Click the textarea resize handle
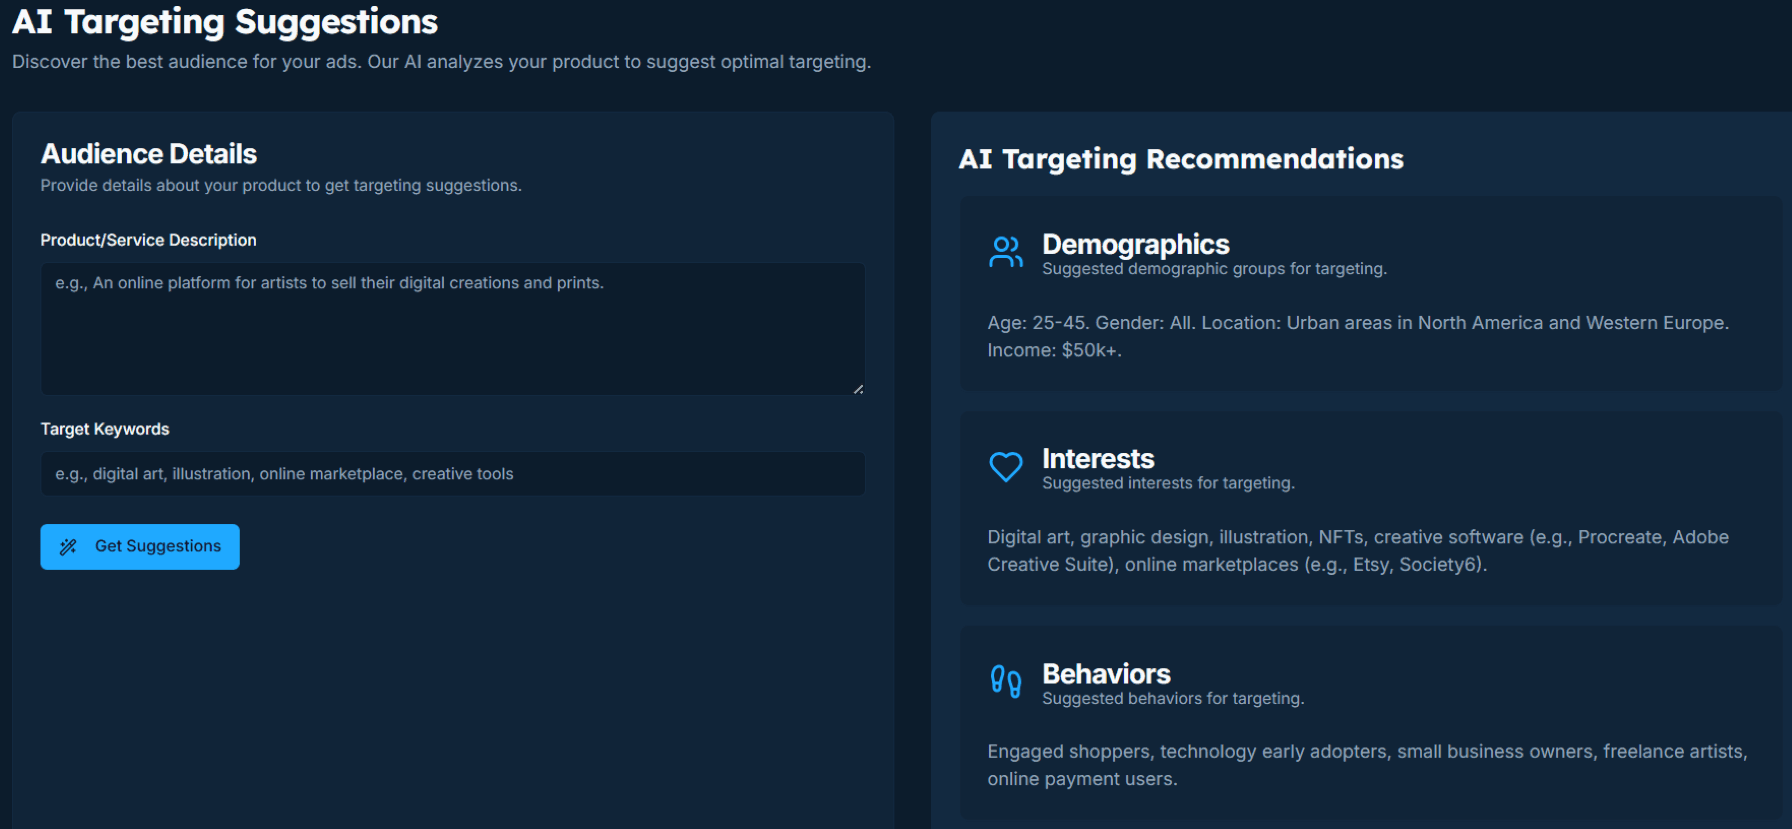 click(x=858, y=388)
